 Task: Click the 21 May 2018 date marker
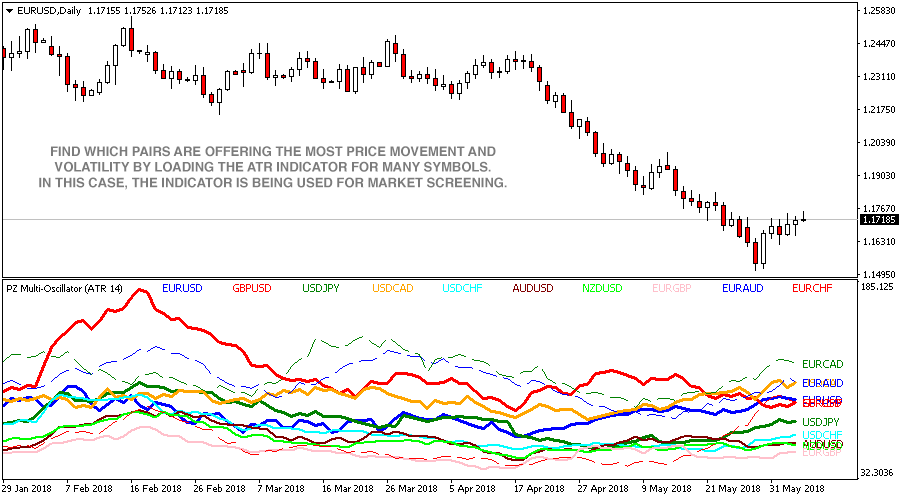click(x=733, y=489)
